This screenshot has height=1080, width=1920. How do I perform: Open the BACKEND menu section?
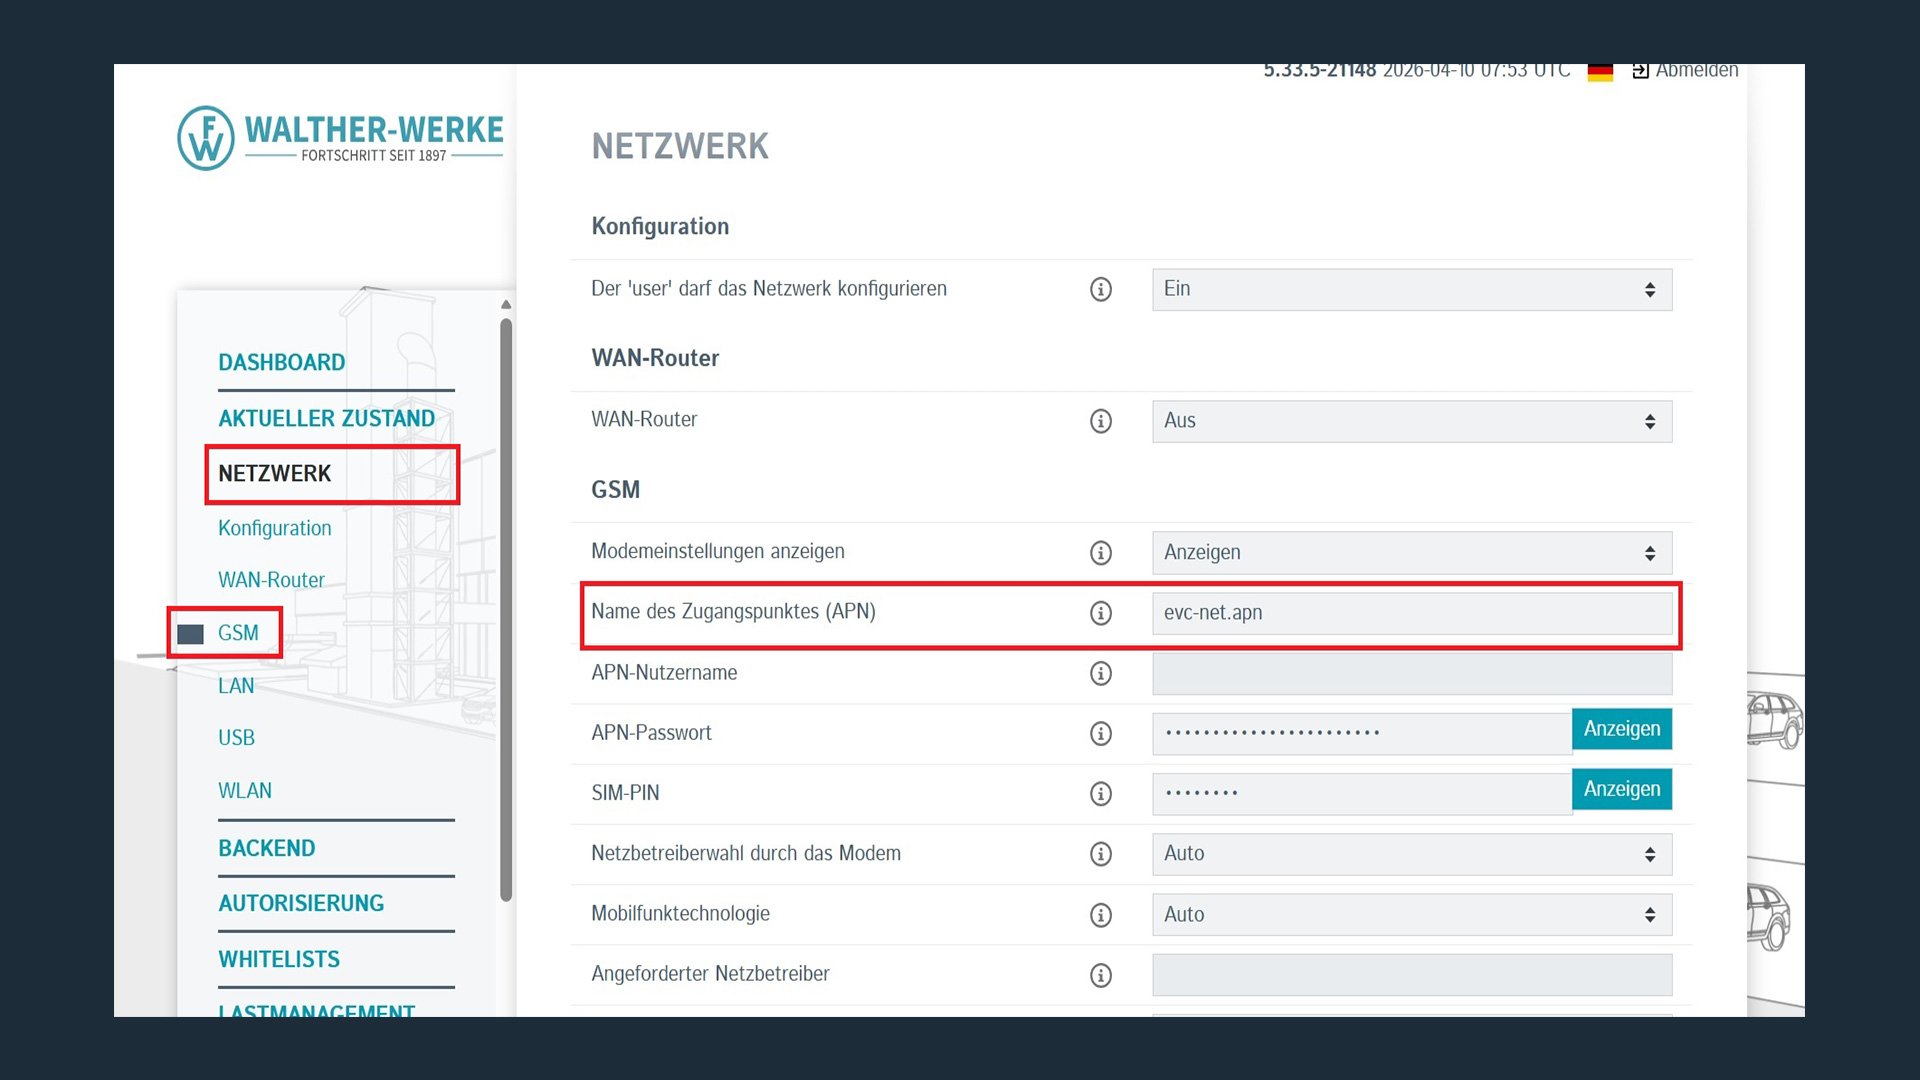click(267, 848)
